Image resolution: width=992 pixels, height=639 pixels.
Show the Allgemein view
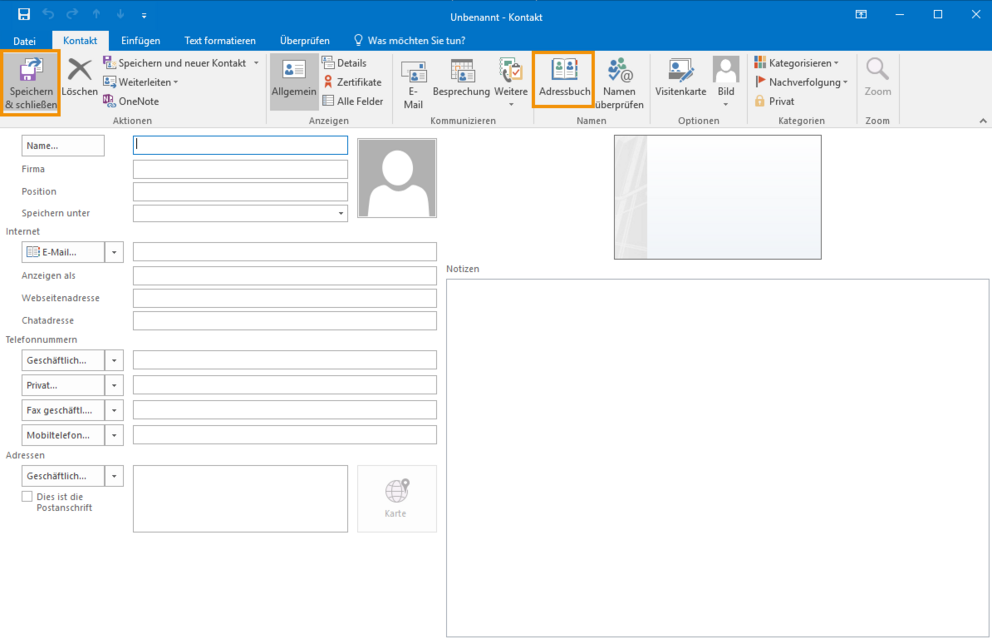(294, 80)
